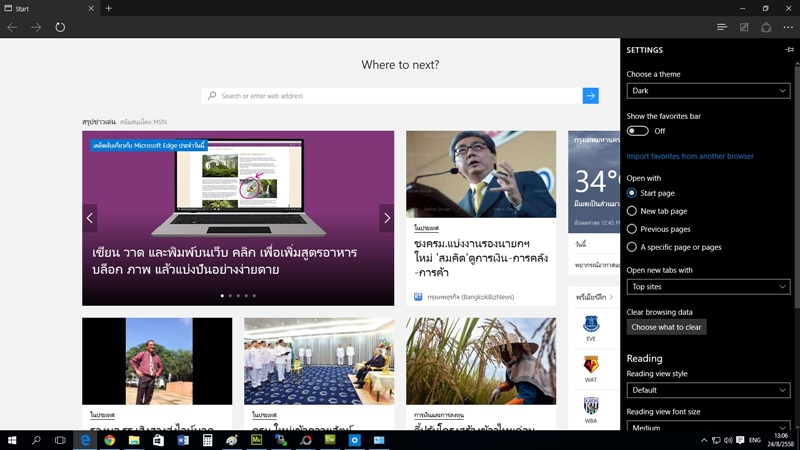This screenshot has height=450, width=800.
Task: Open Windows Start menu
Action: click(12, 440)
